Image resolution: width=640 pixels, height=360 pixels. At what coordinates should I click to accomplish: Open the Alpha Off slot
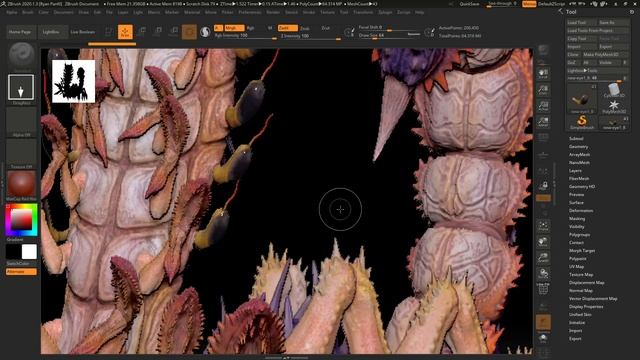(x=21, y=120)
